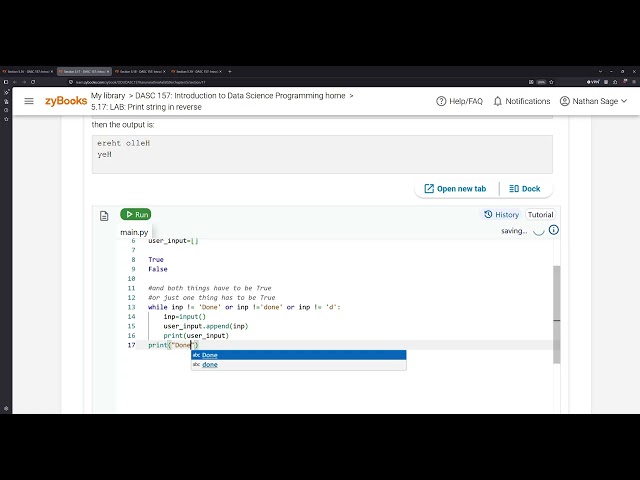
Task: Go forward with browser forward arrow
Action: [x=24, y=82]
